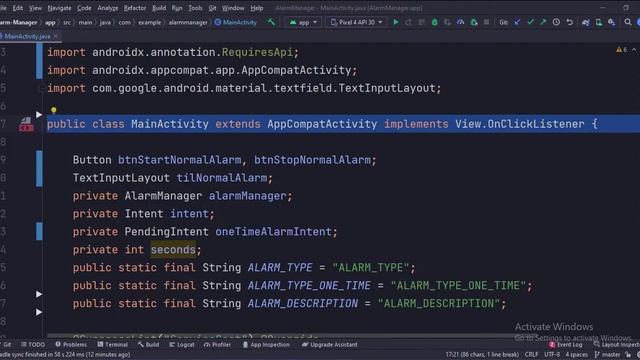Open the App Inspection tool window
Image resolution: width=640 pixels, height=360 pixels.
point(266,344)
